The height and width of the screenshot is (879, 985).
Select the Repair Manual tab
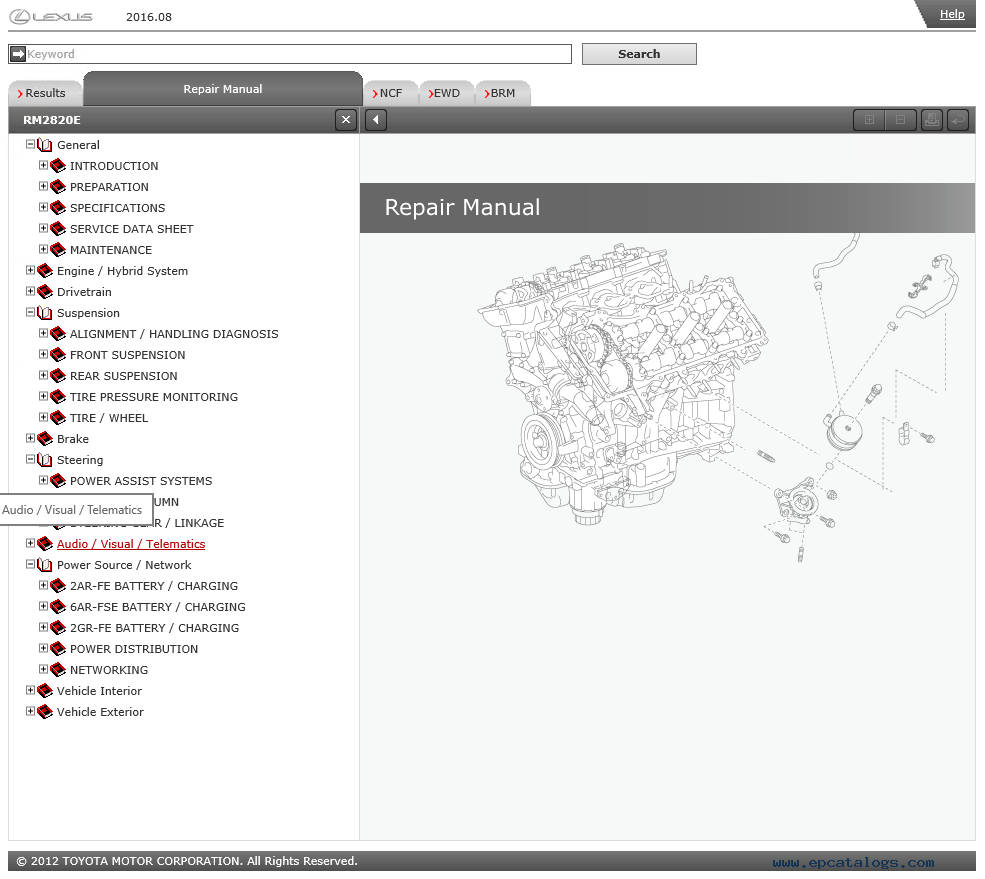click(223, 89)
